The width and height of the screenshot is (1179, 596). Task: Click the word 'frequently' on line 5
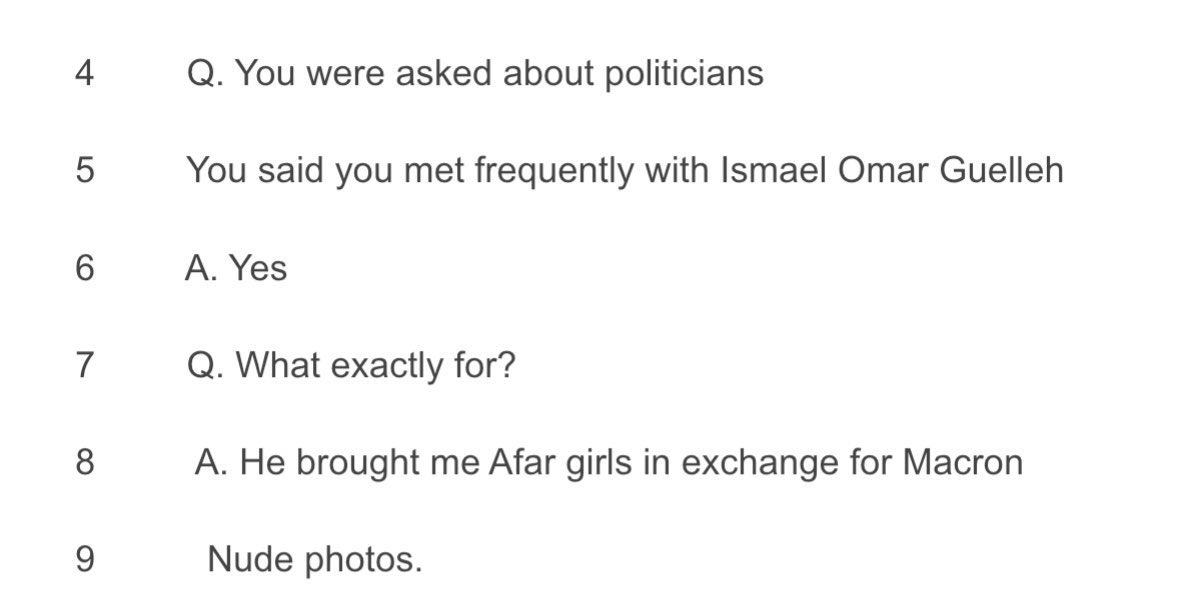point(553,171)
